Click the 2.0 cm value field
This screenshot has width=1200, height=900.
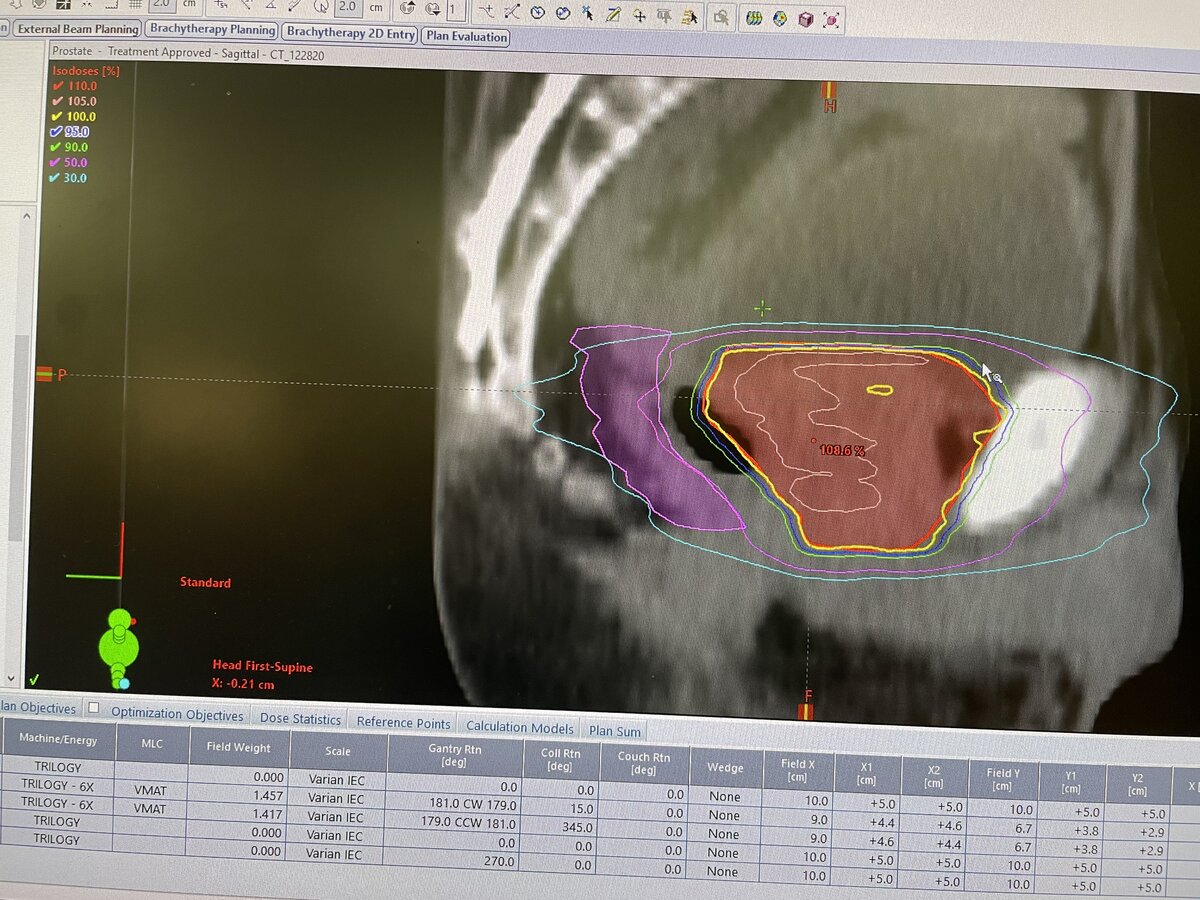tap(346, 7)
